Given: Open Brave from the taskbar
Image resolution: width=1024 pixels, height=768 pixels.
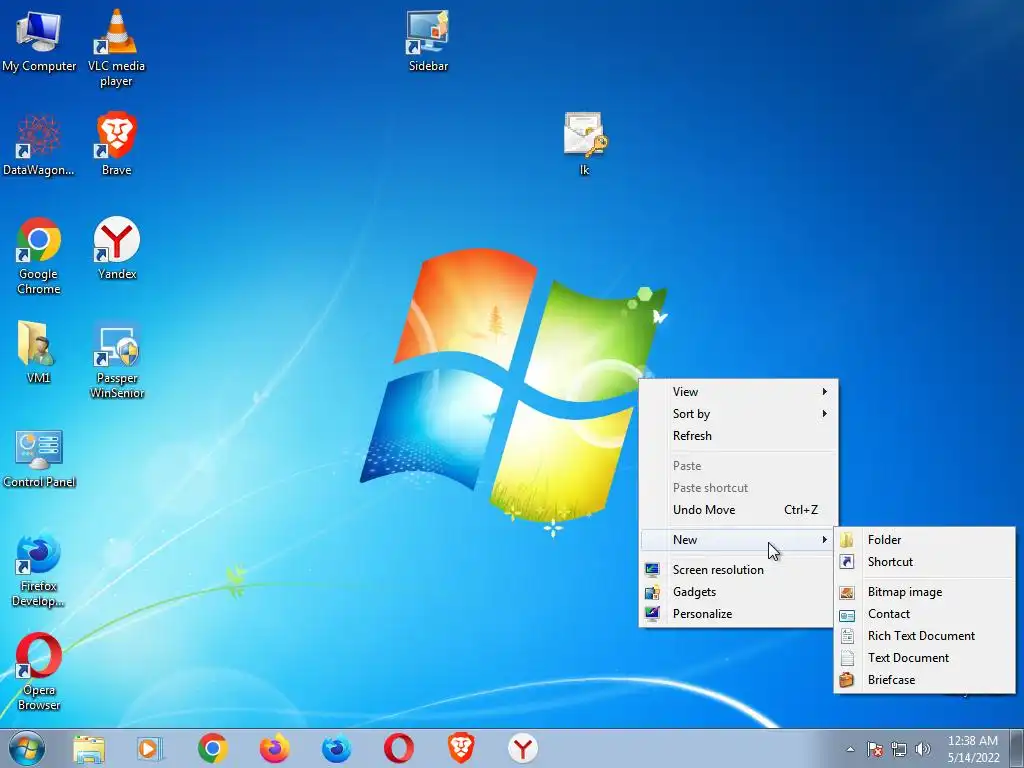Looking at the screenshot, I should (460, 748).
